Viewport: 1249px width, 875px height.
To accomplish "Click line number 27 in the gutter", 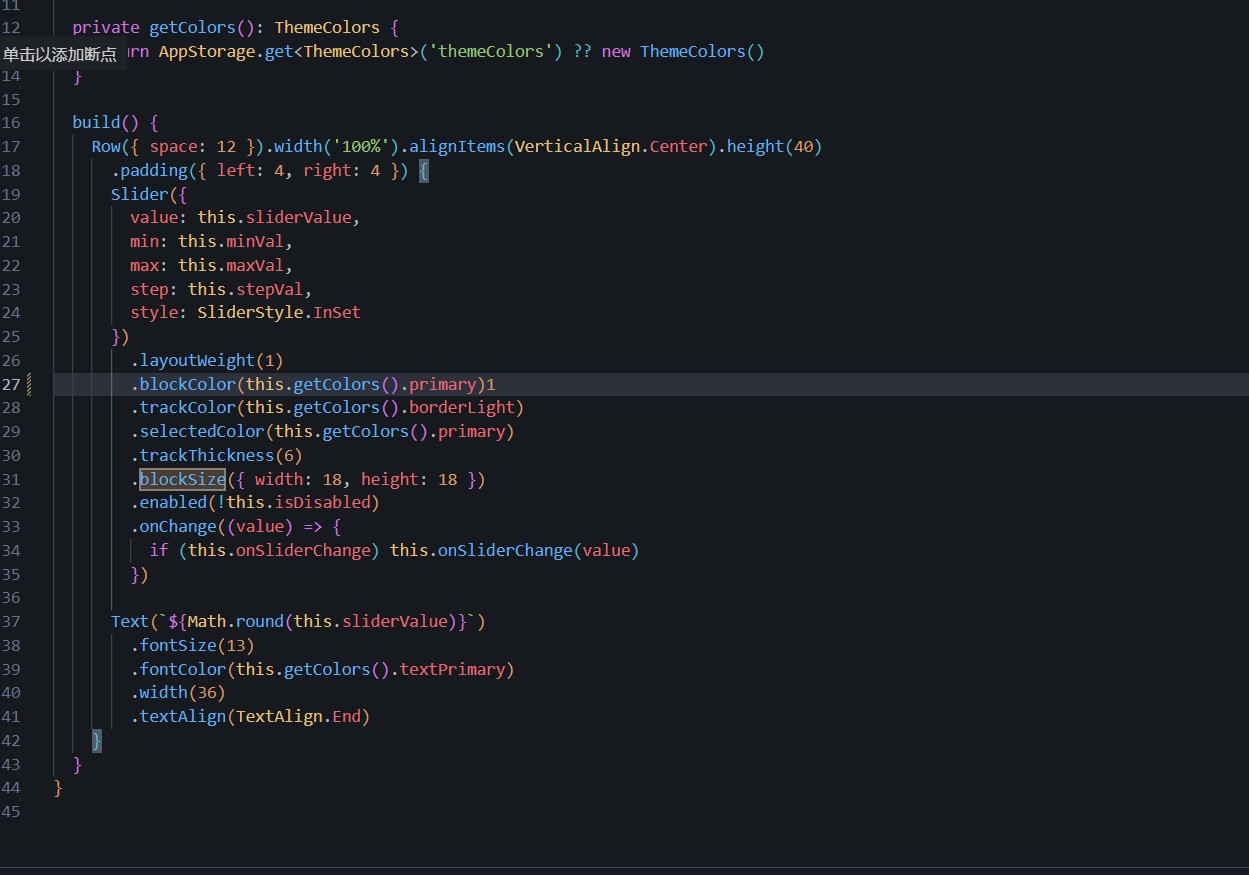I will pyautogui.click(x=11, y=384).
